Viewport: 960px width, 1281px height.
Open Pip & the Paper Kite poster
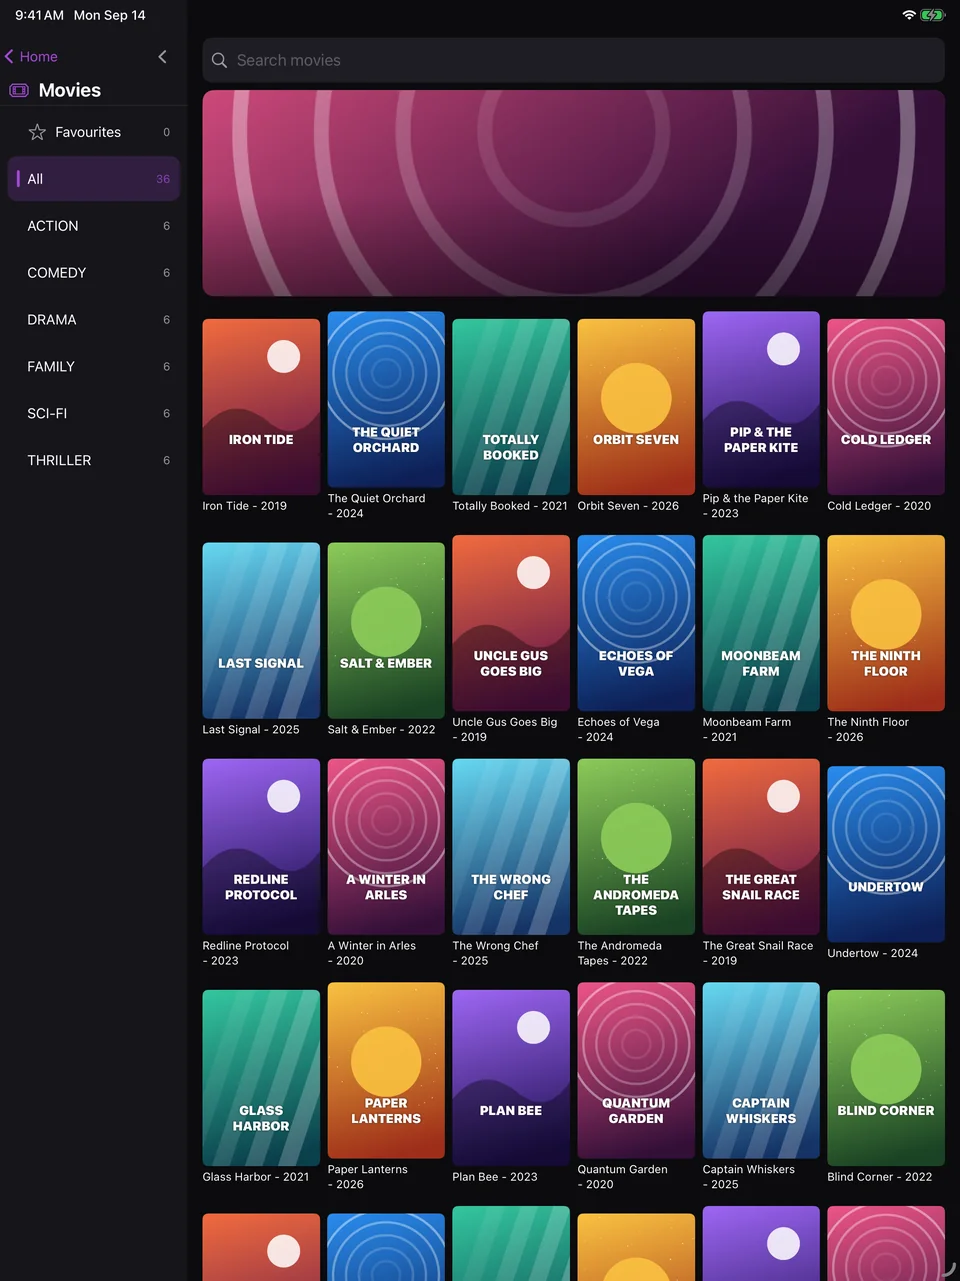(761, 399)
